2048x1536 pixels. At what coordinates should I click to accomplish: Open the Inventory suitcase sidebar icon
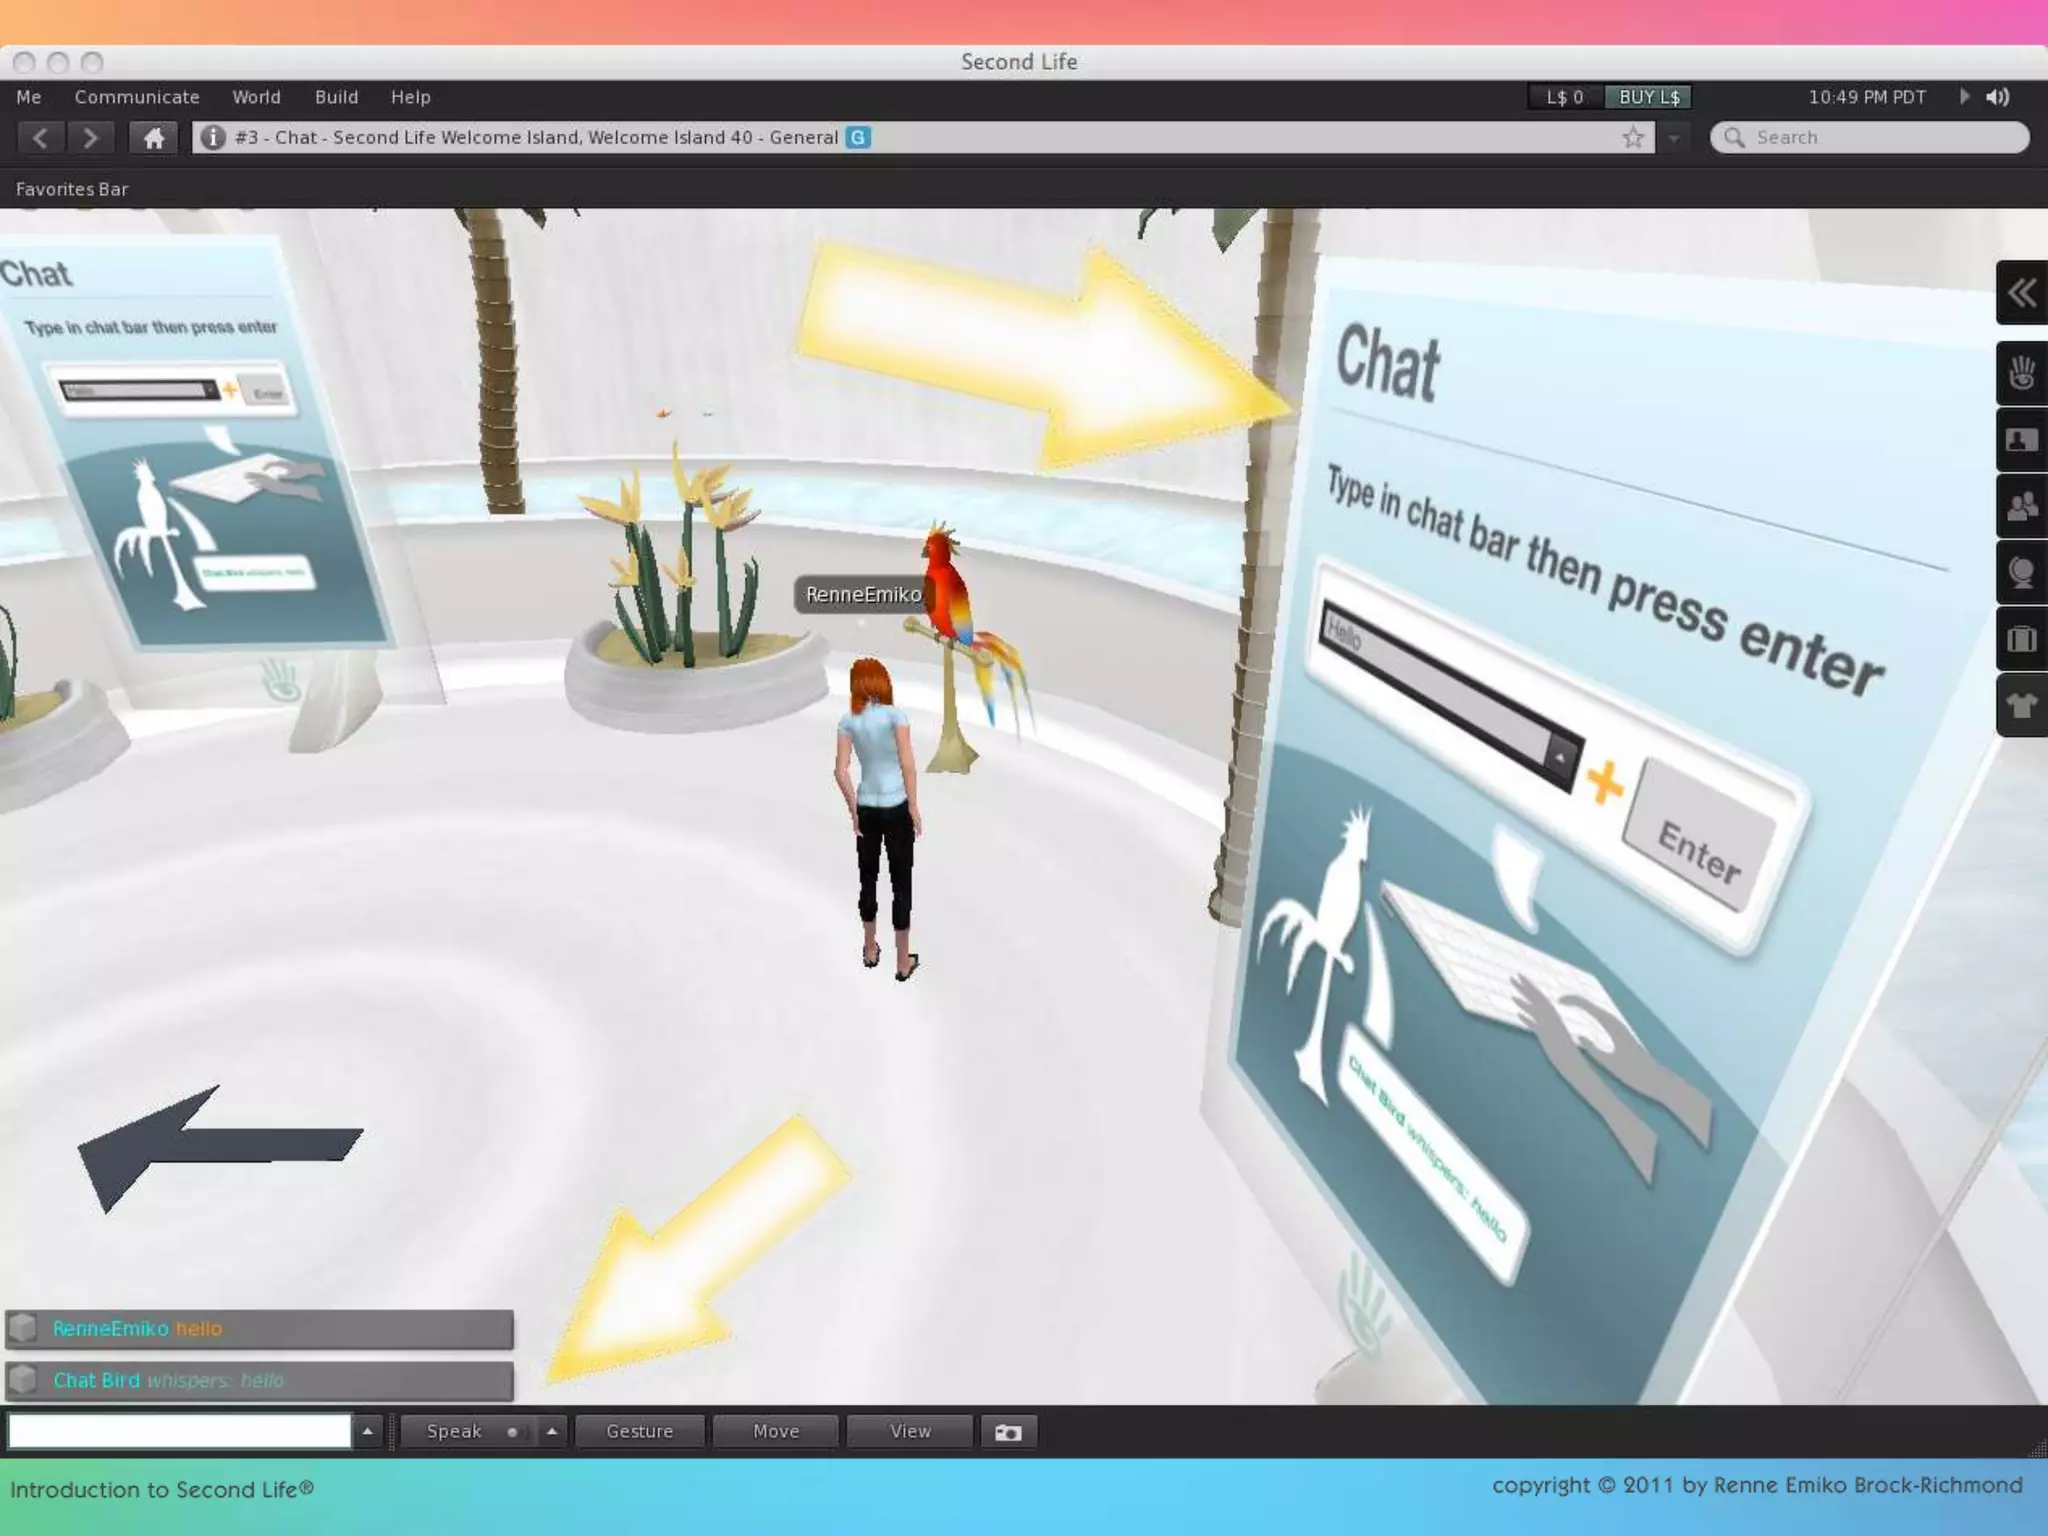pos(2021,639)
